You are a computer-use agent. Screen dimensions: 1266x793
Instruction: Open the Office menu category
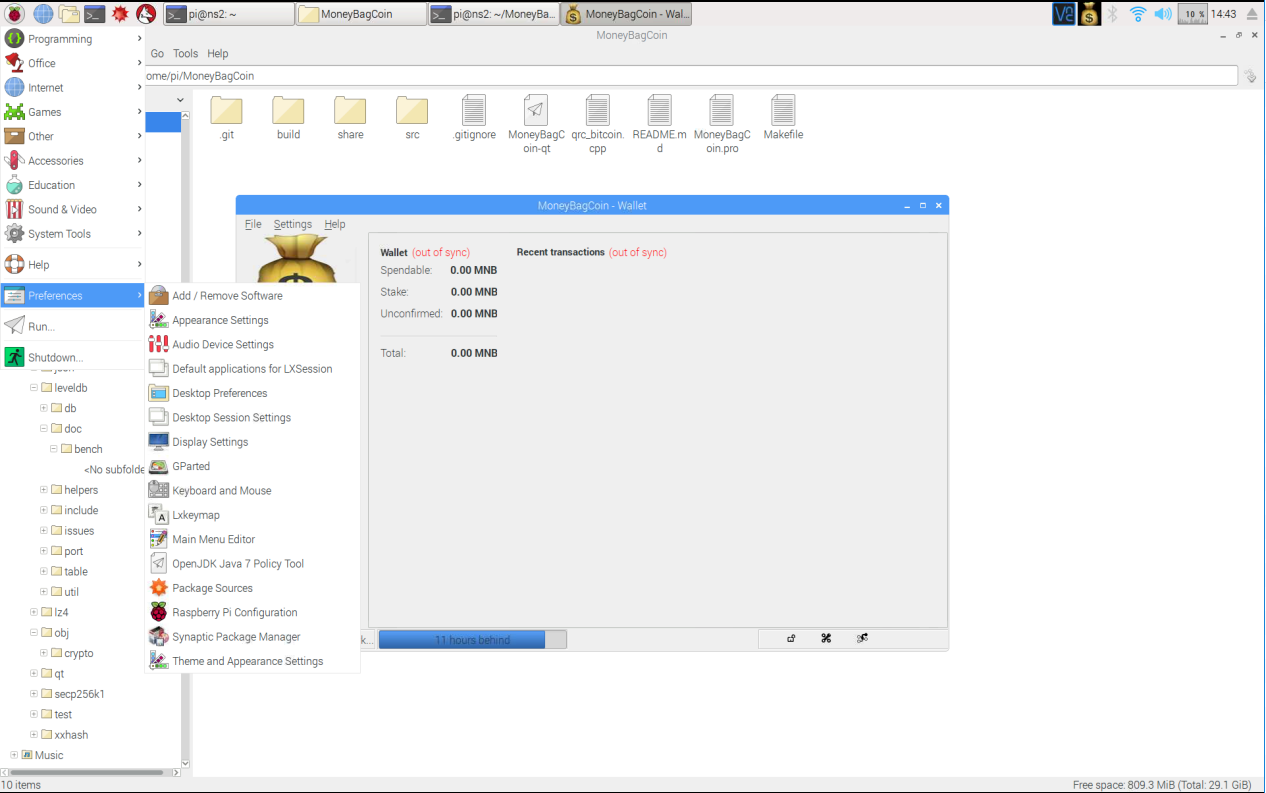tap(73, 63)
